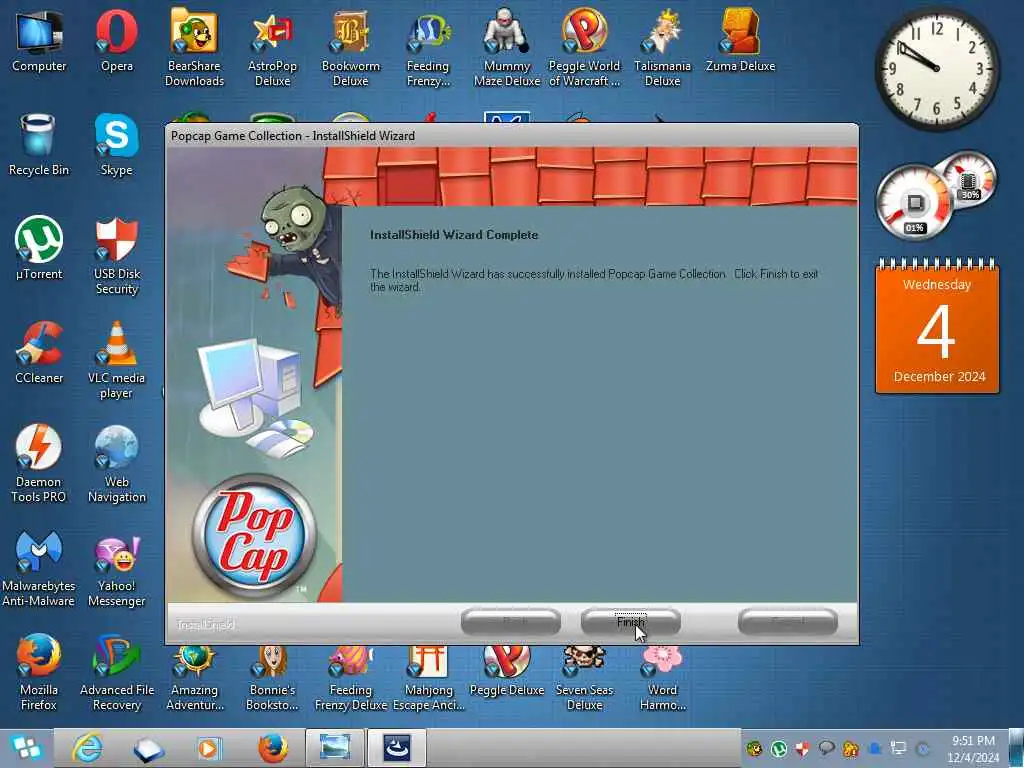Select the Advanced File Recovery icon

[117, 671]
